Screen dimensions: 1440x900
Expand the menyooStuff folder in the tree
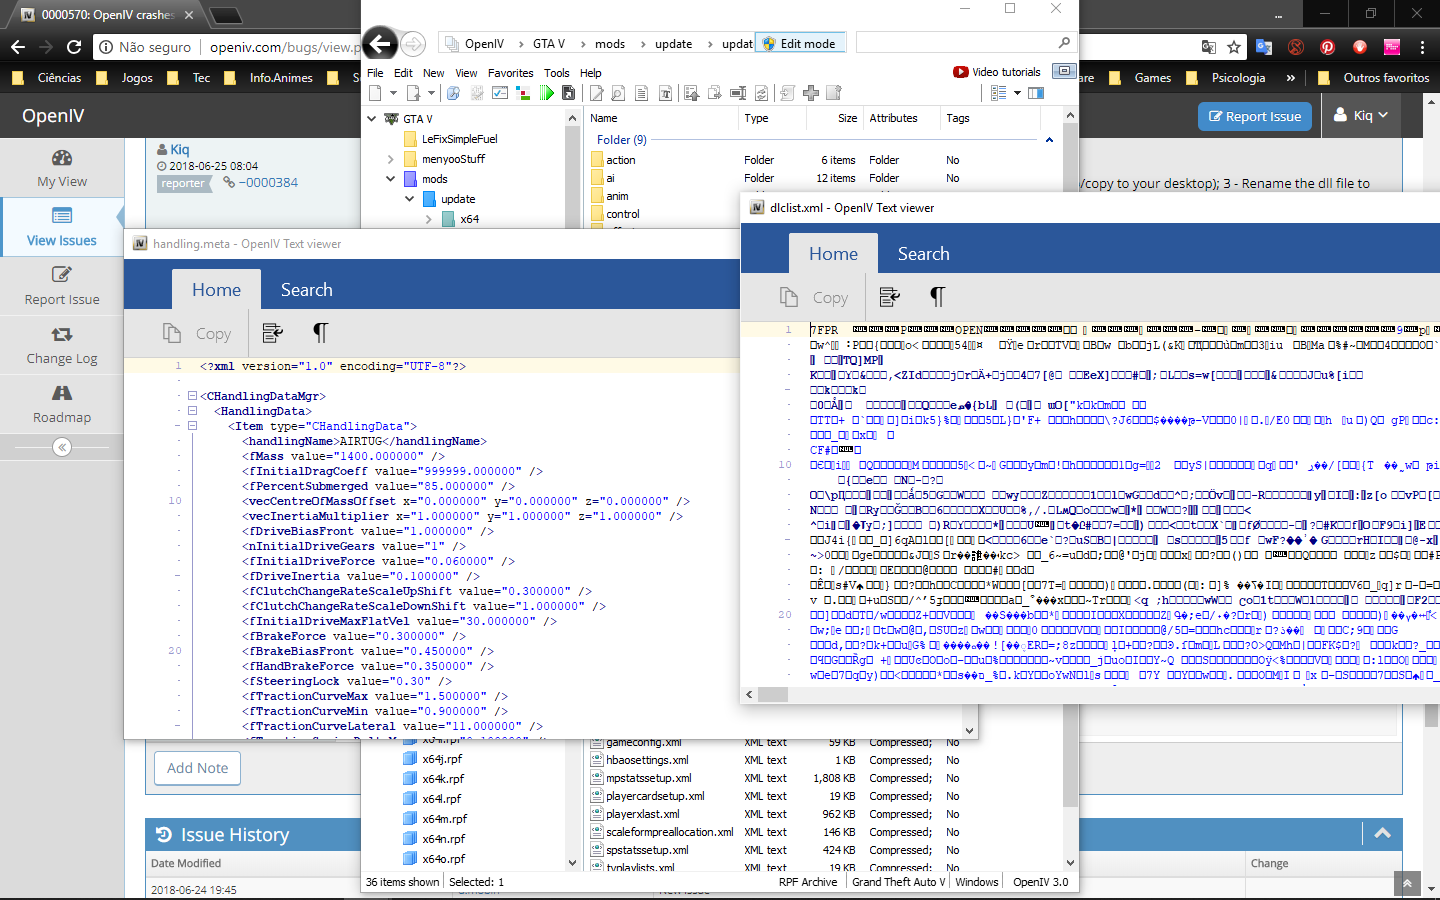tap(390, 159)
